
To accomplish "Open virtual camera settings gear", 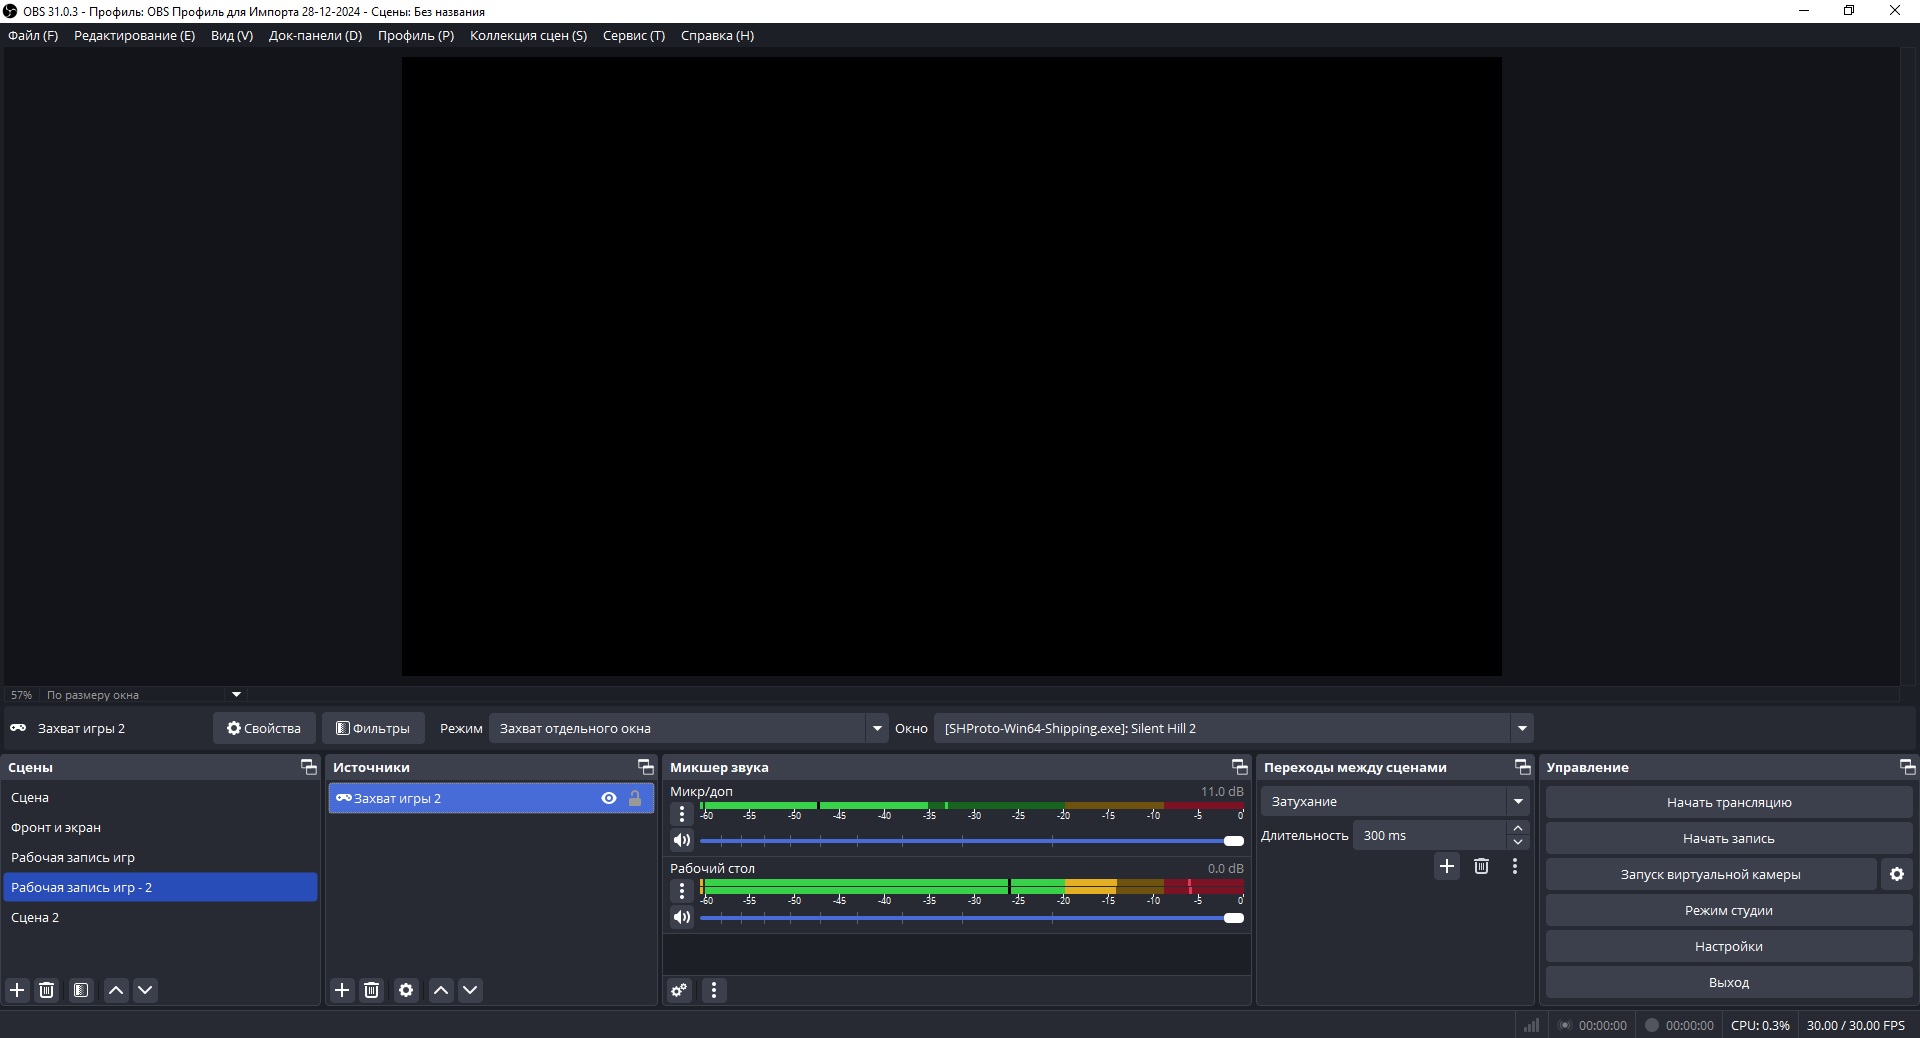I will tap(1897, 874).
